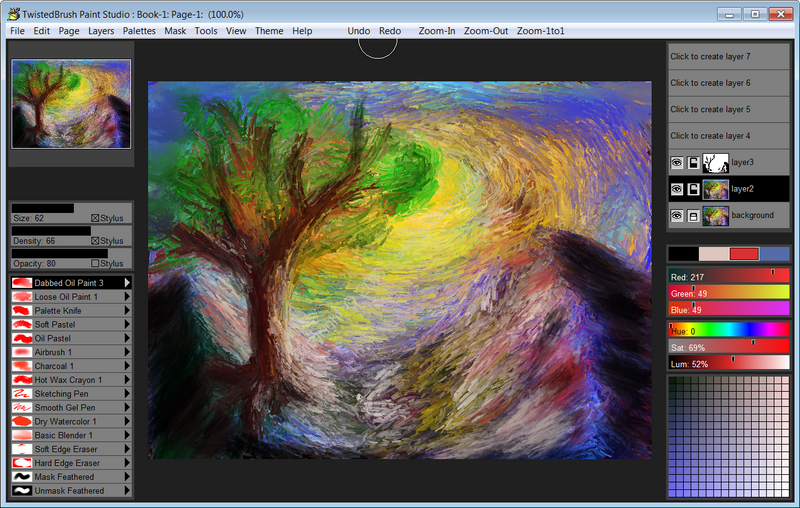The image size is (800, 508).
Task: Click to create layer 4
Action: click(x=729, y=136)
